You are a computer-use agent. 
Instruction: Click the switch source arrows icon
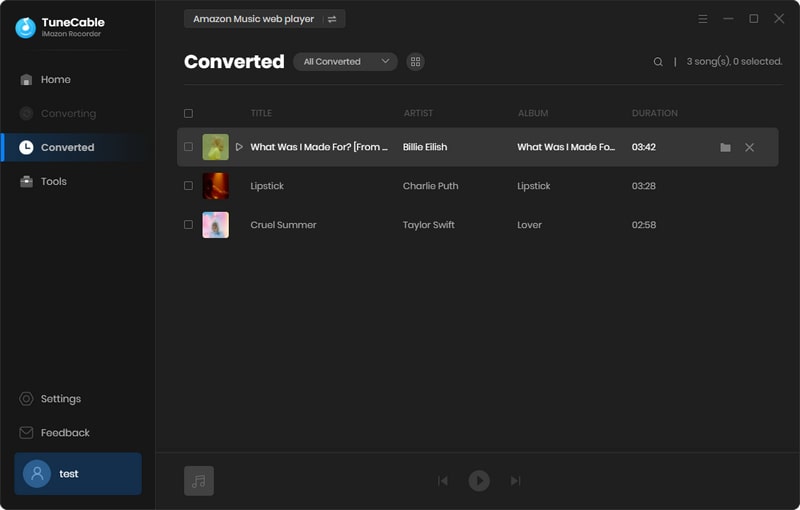332,19
